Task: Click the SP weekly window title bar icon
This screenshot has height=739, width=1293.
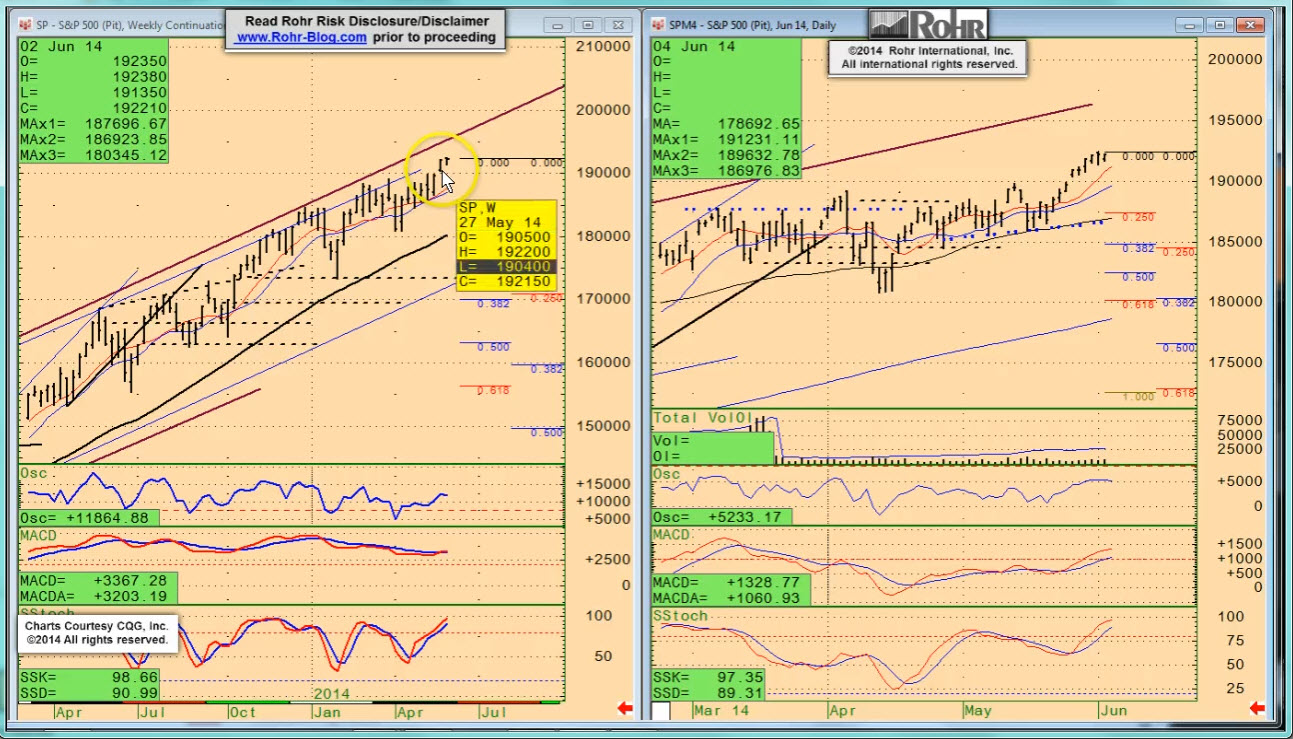Action: click(x=27, y=25)
